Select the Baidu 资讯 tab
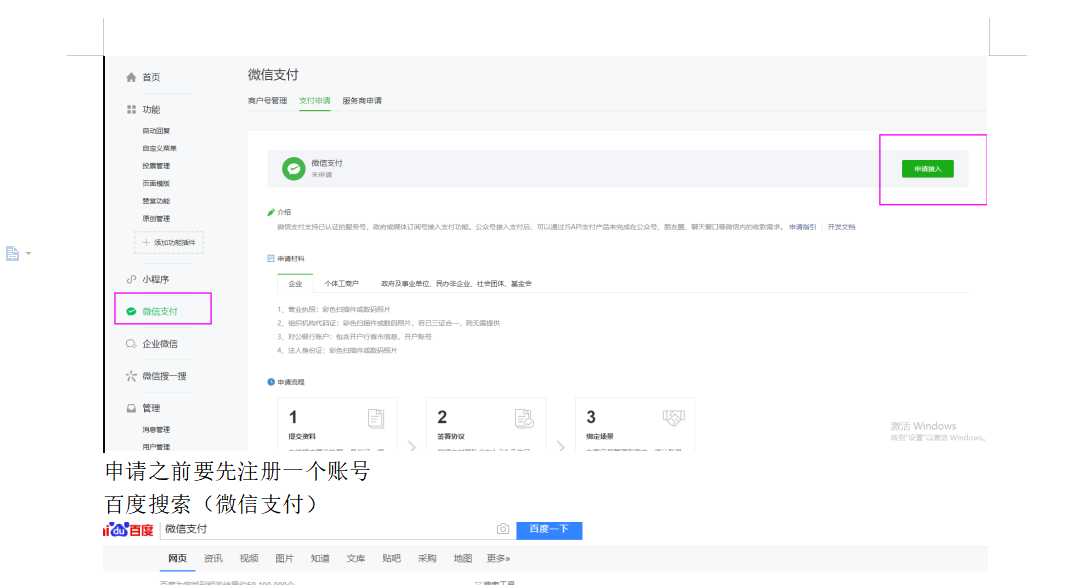 (213, 558)
